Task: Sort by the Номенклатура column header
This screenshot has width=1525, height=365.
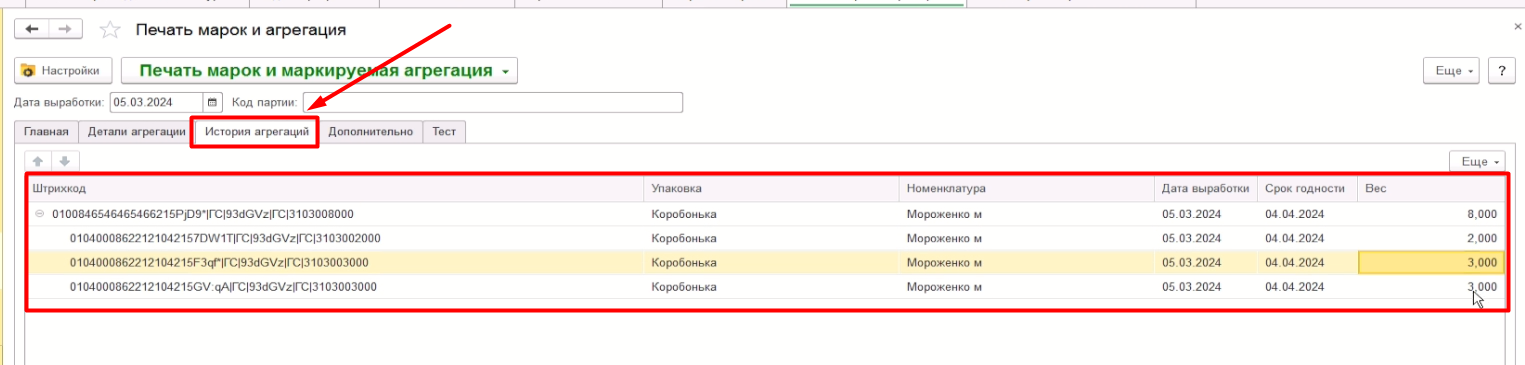Action: [1026, 188]
